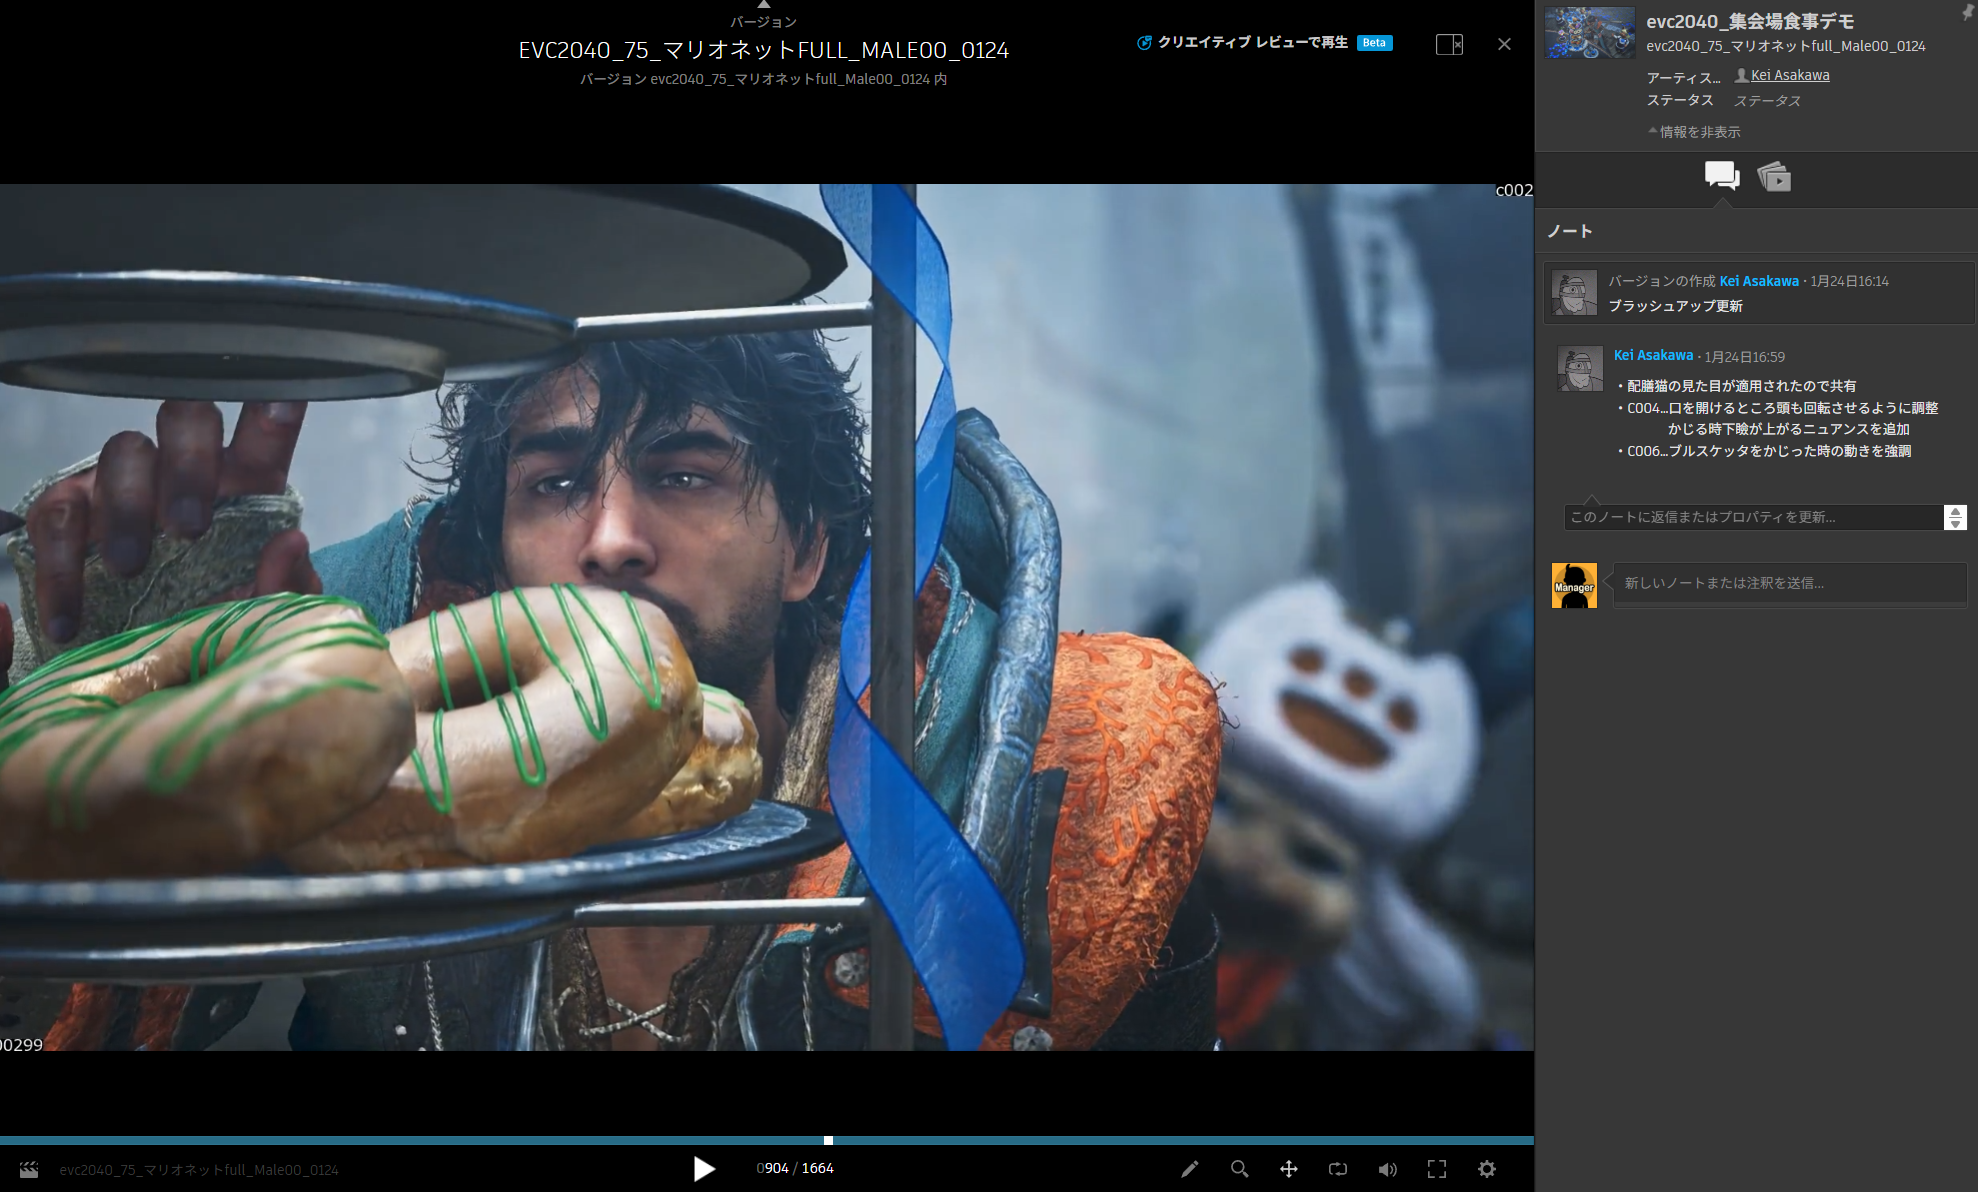Click the note reply properties stepper

(1955, 517)
